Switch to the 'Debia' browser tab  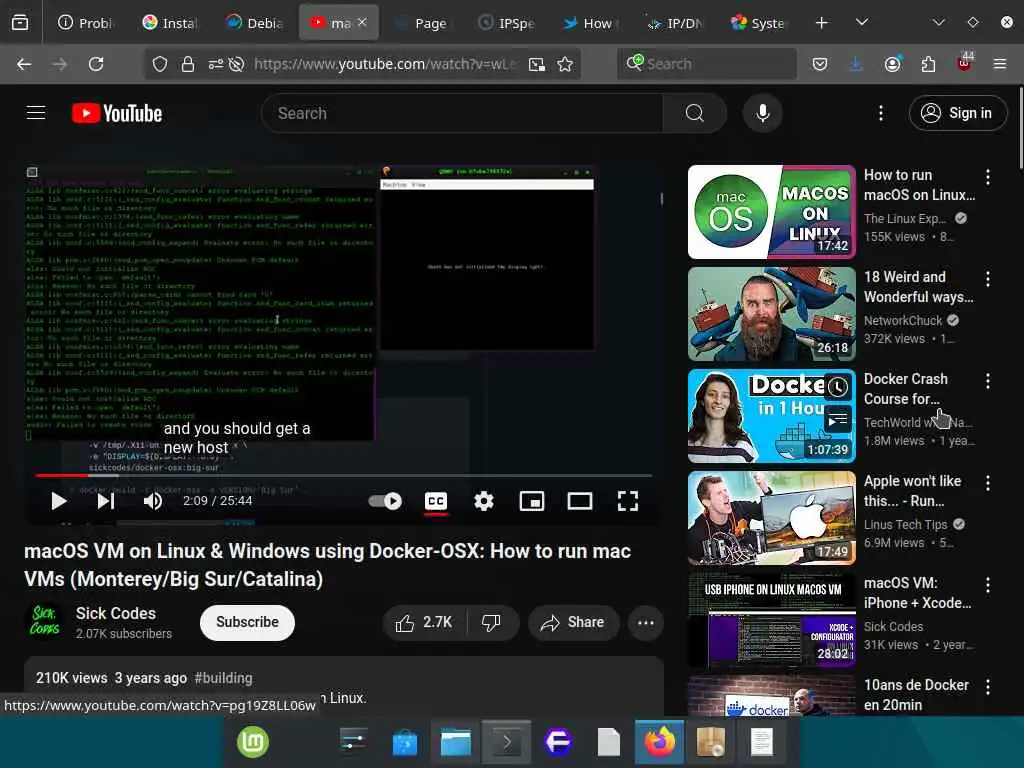[x=254, y=23]
